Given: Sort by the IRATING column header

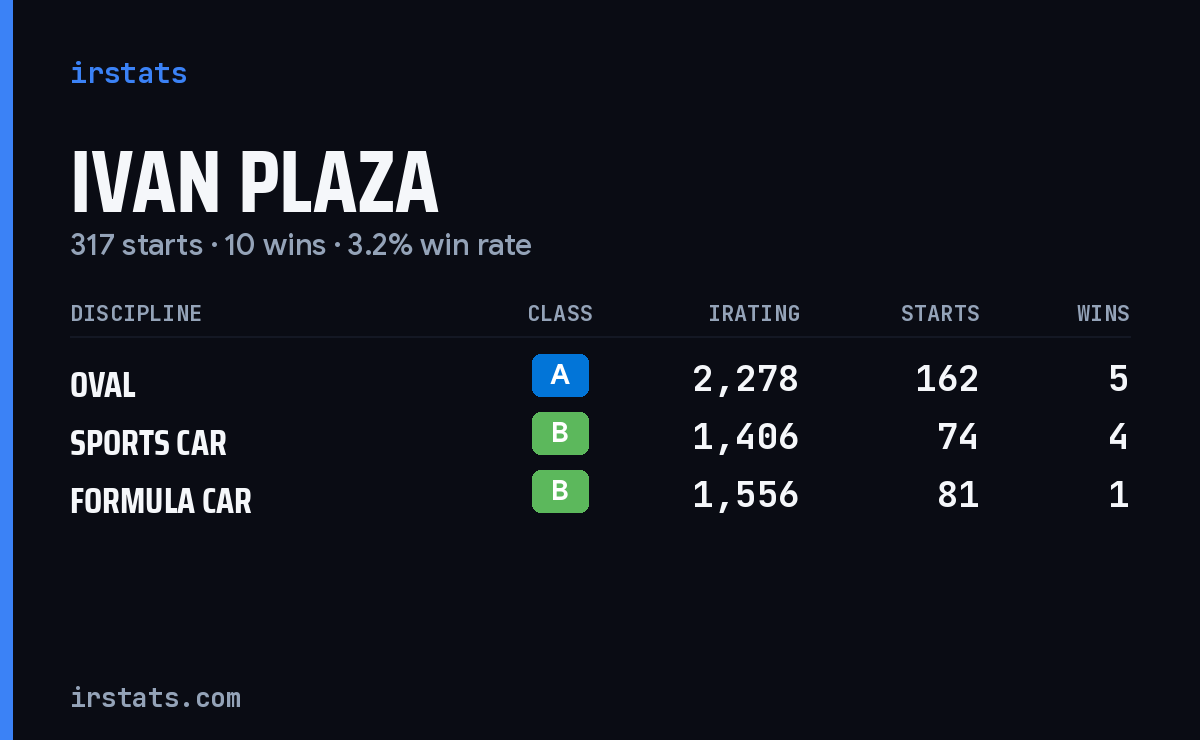Looking at the screenshot, I should click(x=754, y=313).
